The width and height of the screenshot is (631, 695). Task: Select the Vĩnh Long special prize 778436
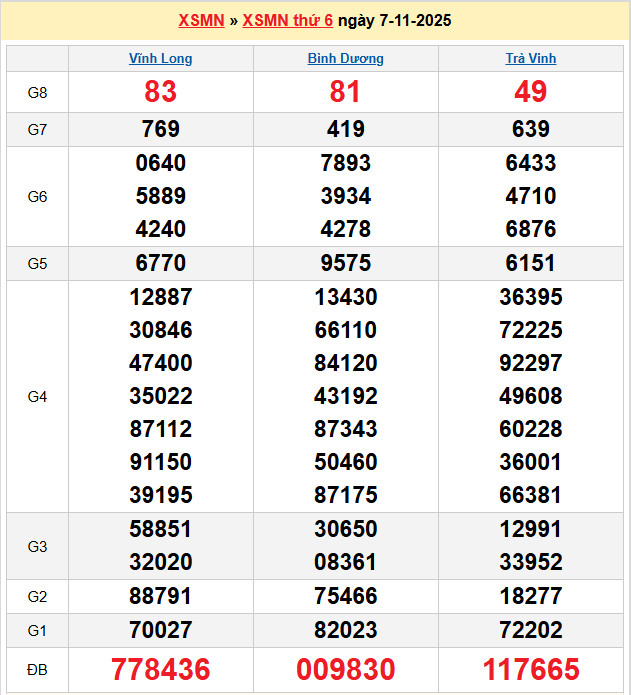(160, 670)
